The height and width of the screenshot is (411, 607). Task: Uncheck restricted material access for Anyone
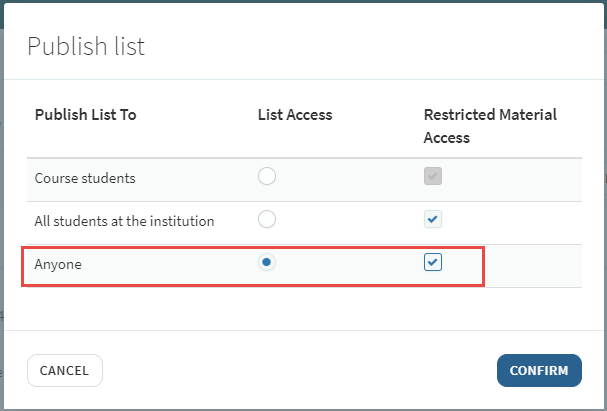pos(433,262)
